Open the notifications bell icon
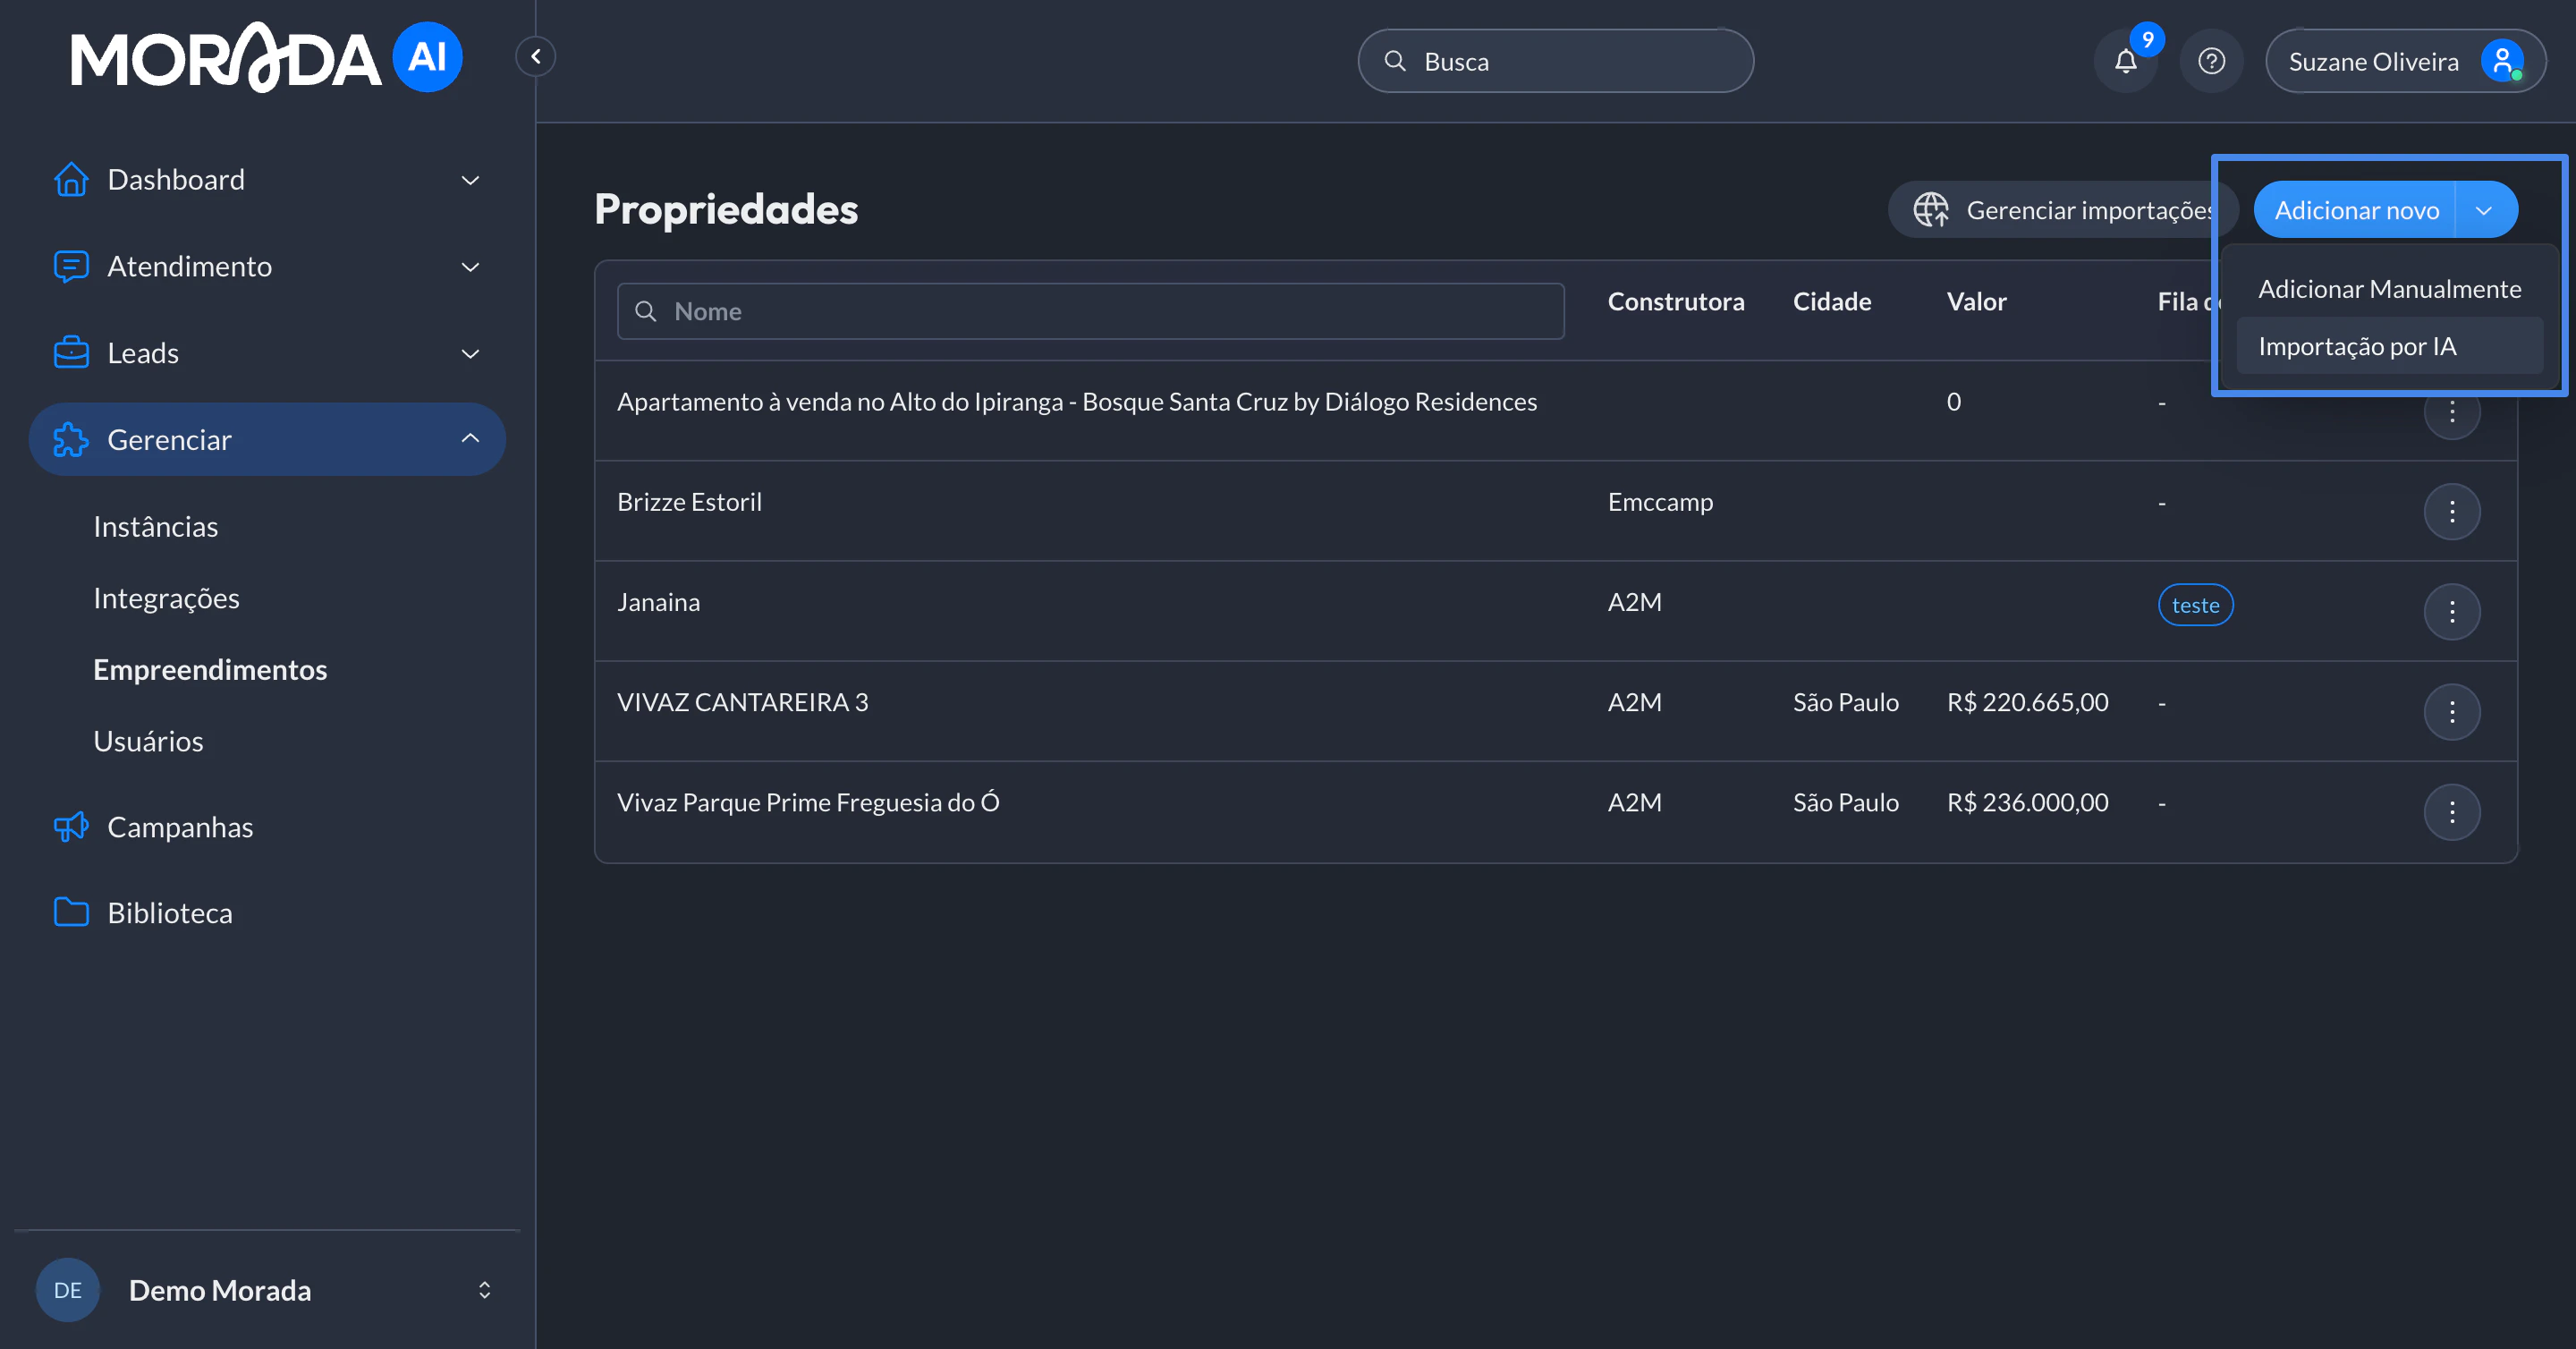Screen dimensions: 2576x1349 (x=2125, y=62)
